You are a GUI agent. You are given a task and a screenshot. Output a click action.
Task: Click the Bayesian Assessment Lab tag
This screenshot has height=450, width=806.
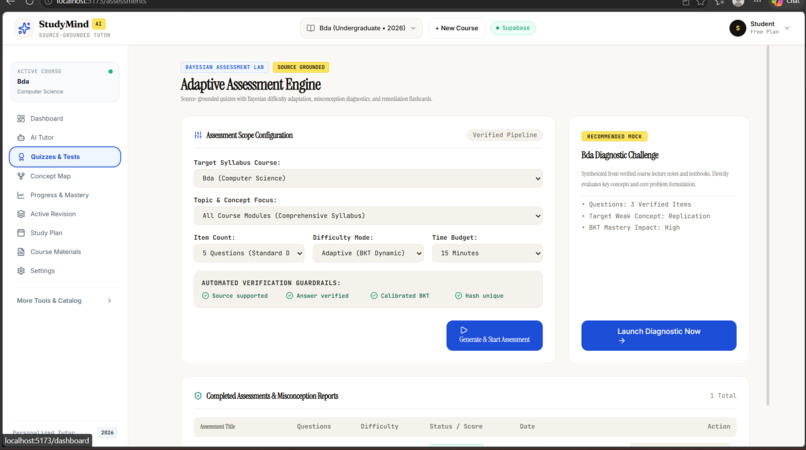[x=225, y=67]
